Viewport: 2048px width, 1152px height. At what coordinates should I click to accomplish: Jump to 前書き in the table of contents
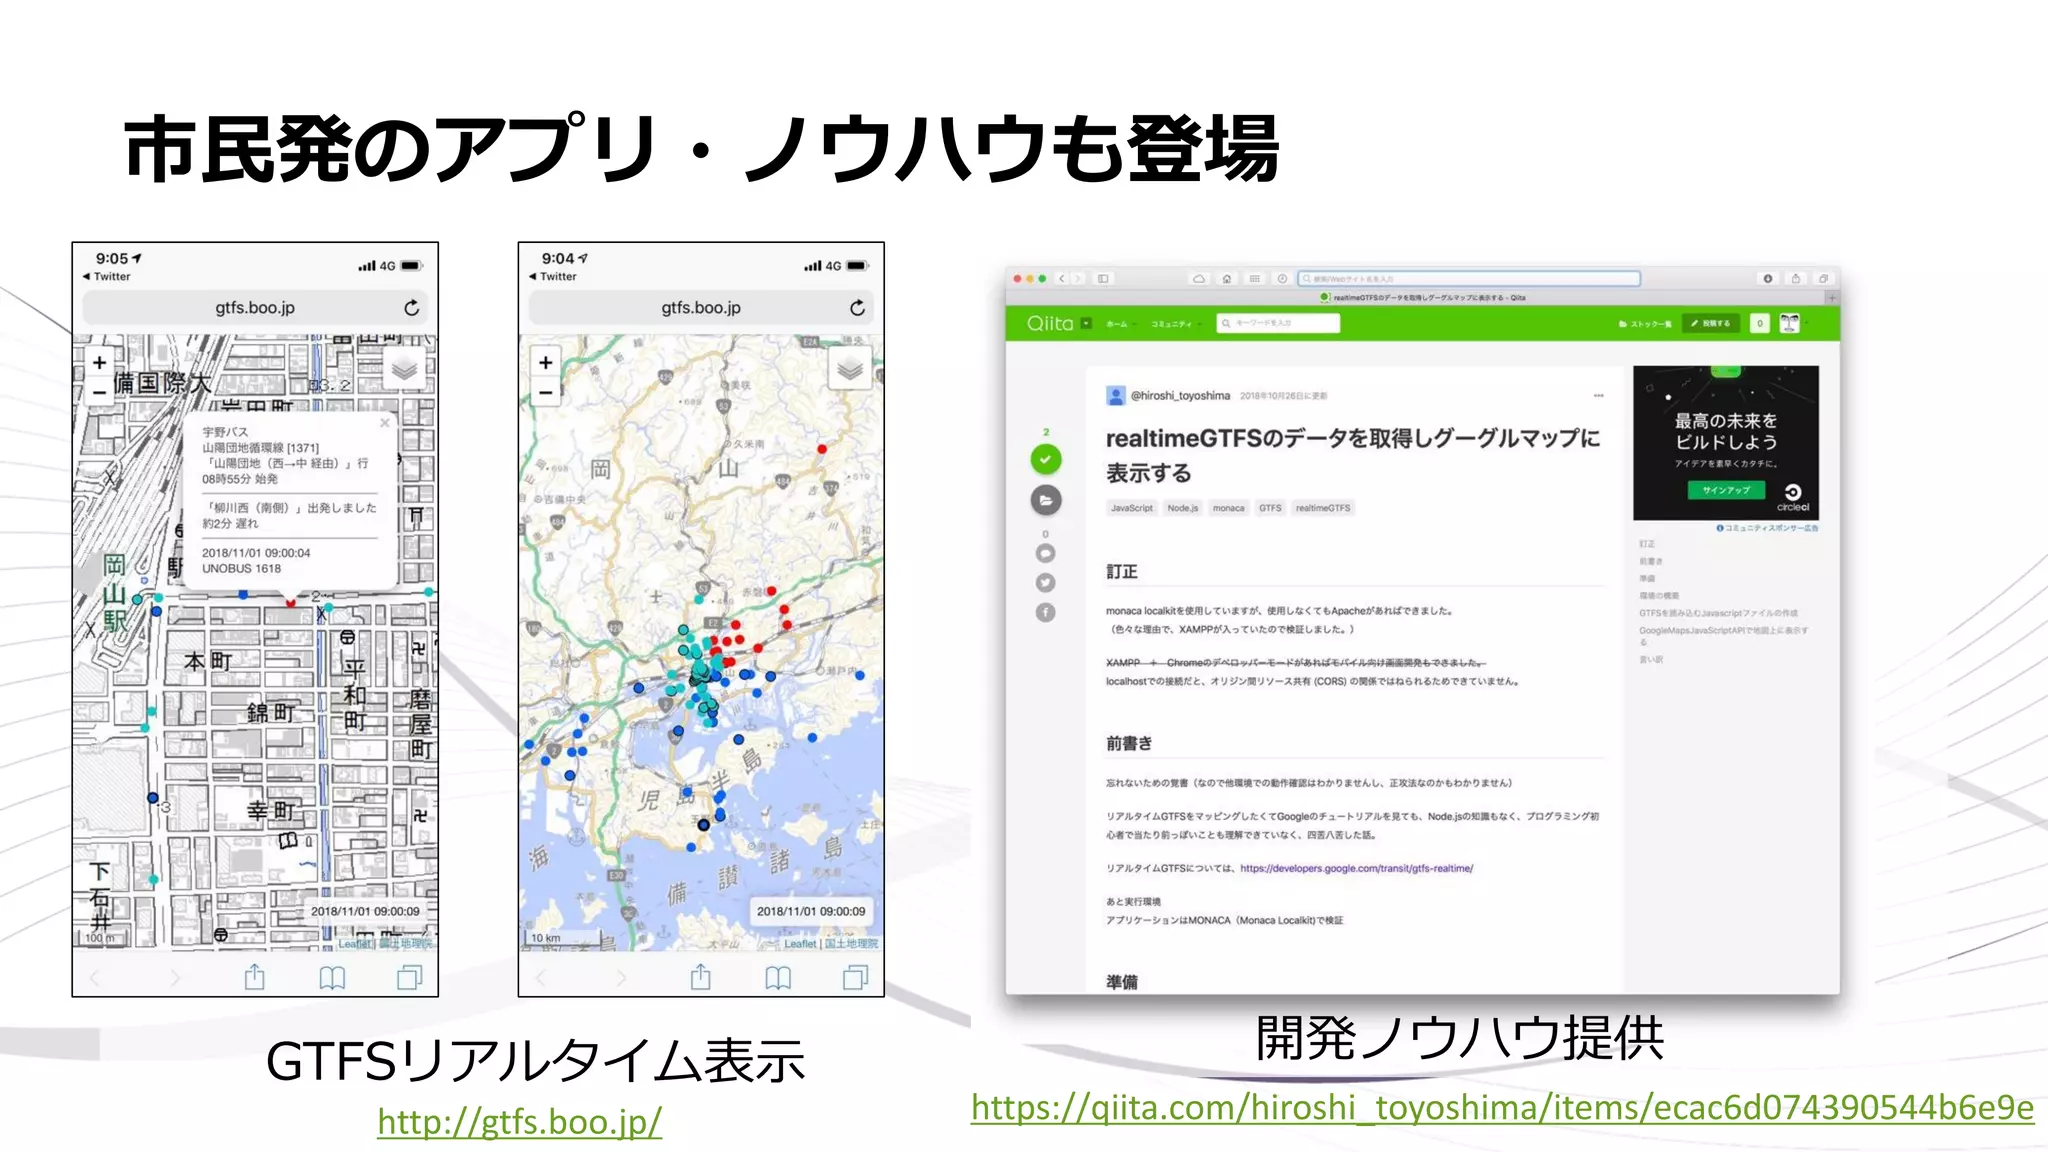coord(1650,561)
